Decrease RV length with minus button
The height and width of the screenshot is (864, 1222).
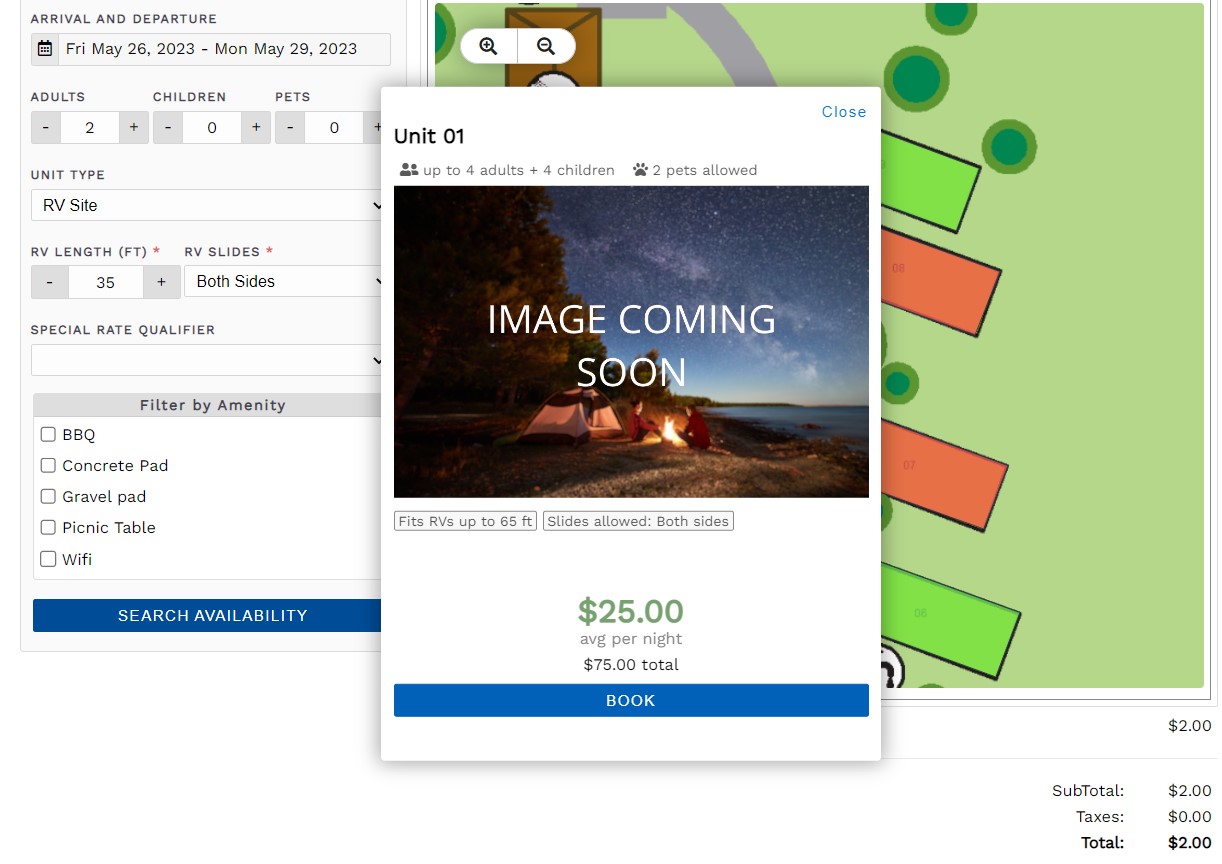click(x=50, y=282)
